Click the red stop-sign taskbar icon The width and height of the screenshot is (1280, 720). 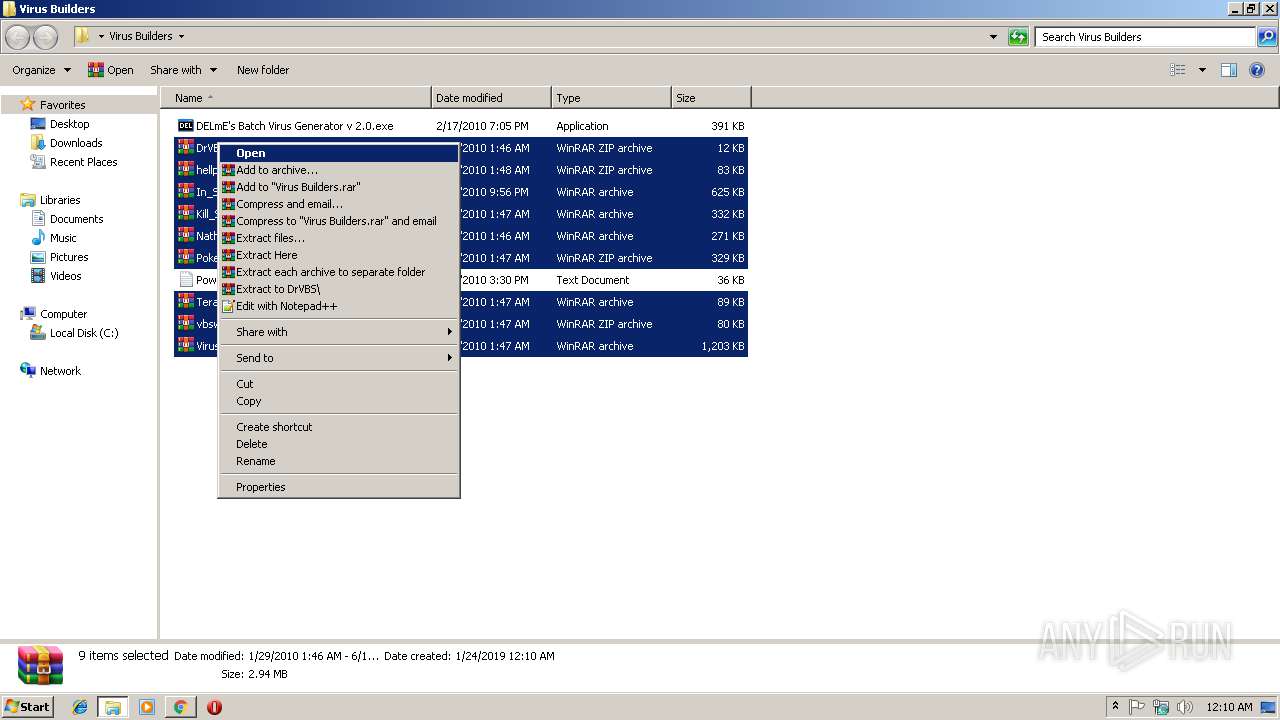coord(214,707)
